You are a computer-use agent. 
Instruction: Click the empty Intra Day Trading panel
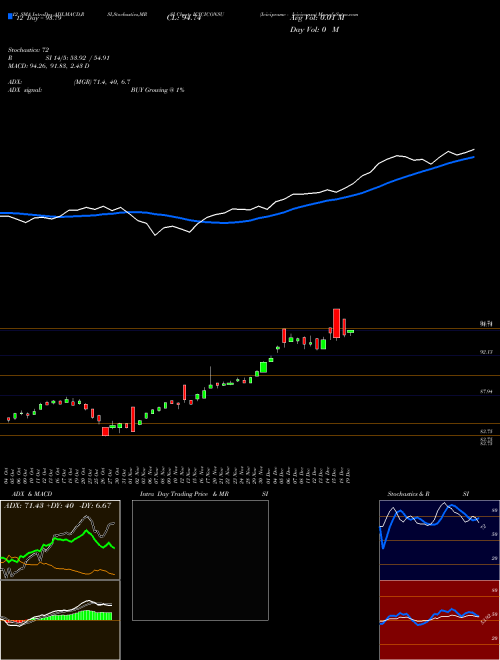[200, 560]
